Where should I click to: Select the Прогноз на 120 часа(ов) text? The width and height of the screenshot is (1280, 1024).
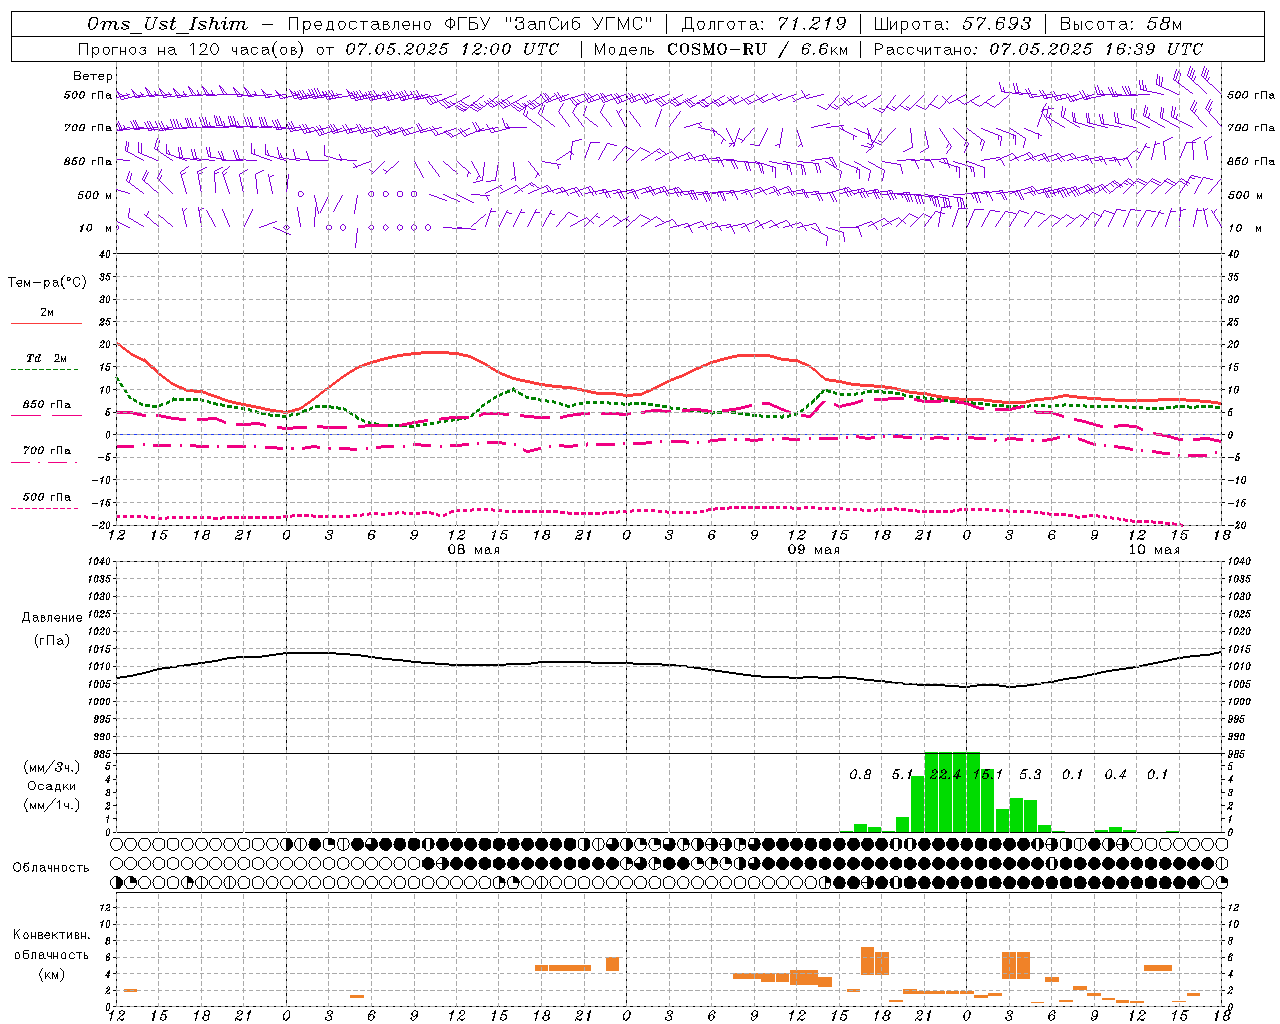(192, 49)
